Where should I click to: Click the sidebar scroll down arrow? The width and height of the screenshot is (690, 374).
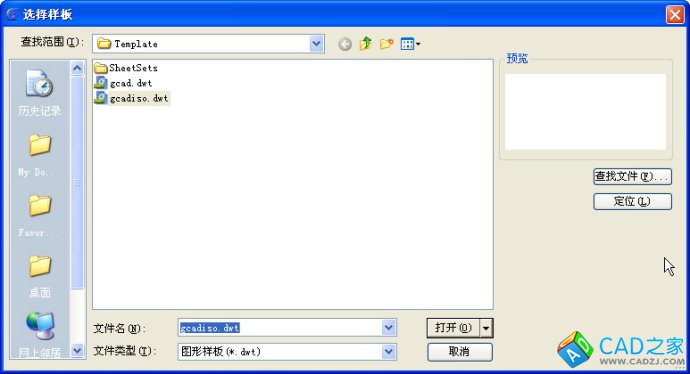click(x=77, y=351)
